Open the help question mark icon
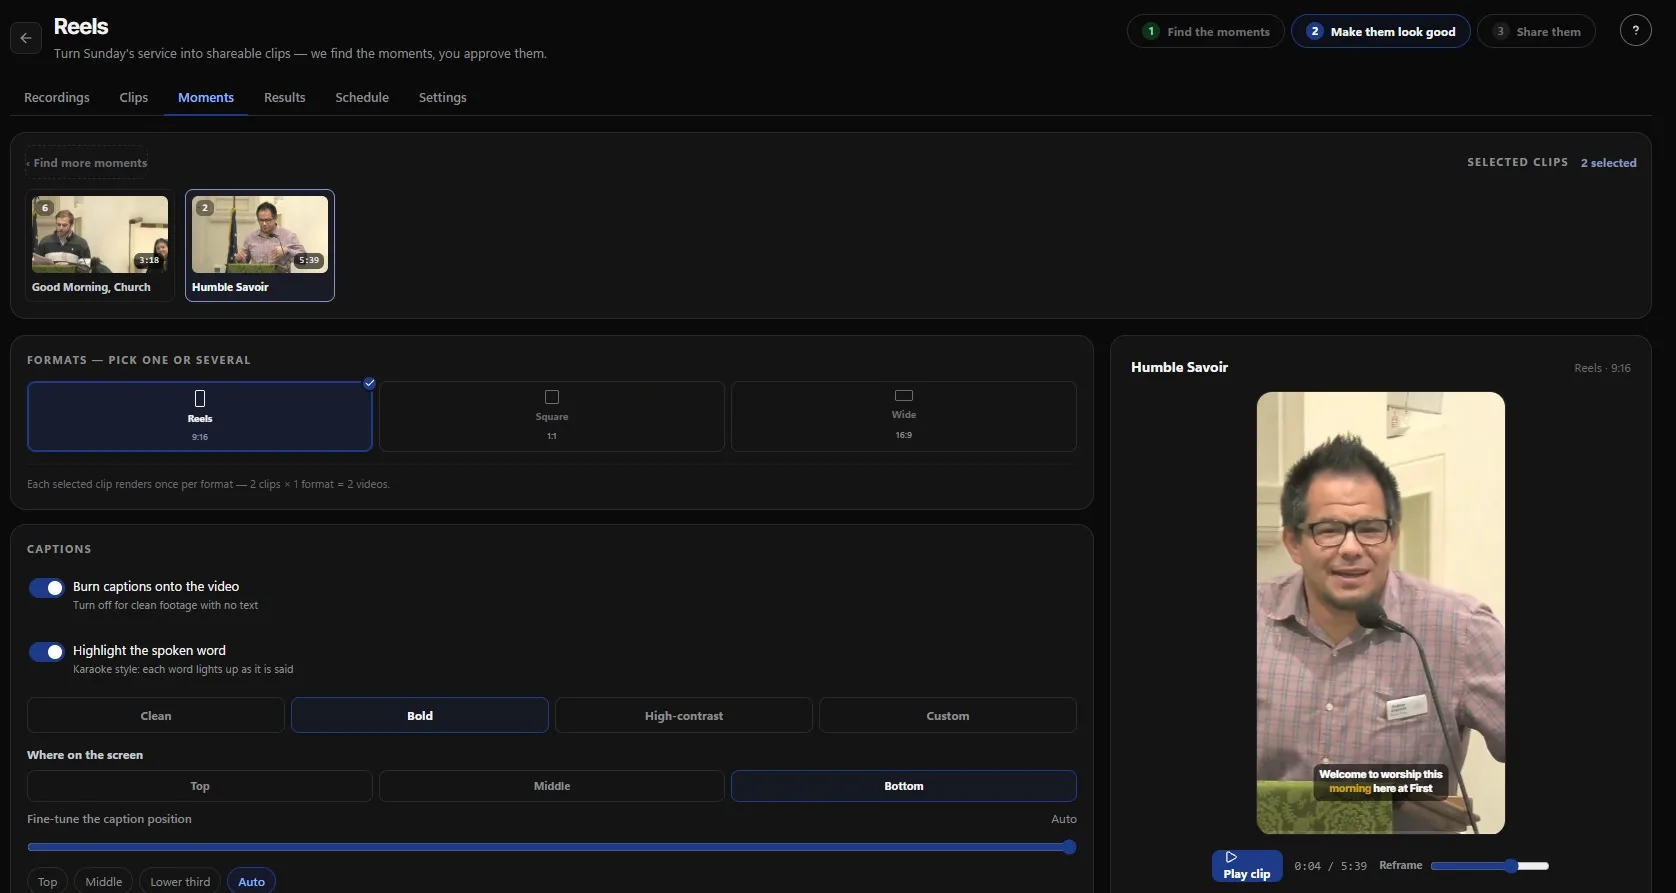The height and width of the screenshot is (893, 1676). pos(1635,31)
